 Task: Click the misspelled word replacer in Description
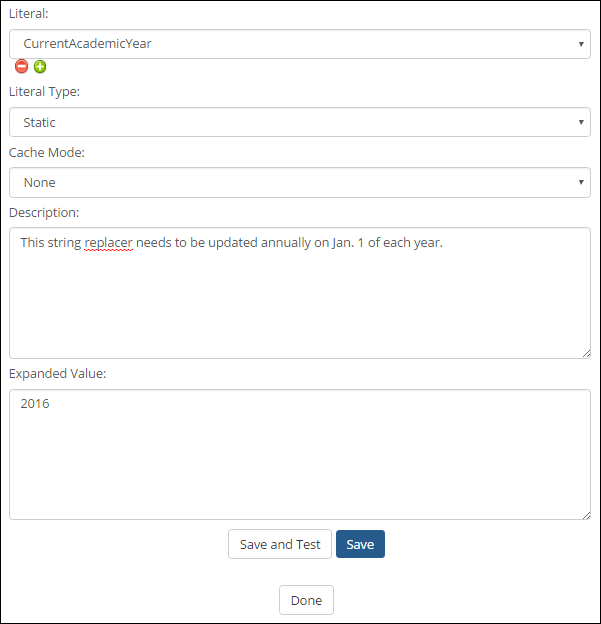(108, 243)
